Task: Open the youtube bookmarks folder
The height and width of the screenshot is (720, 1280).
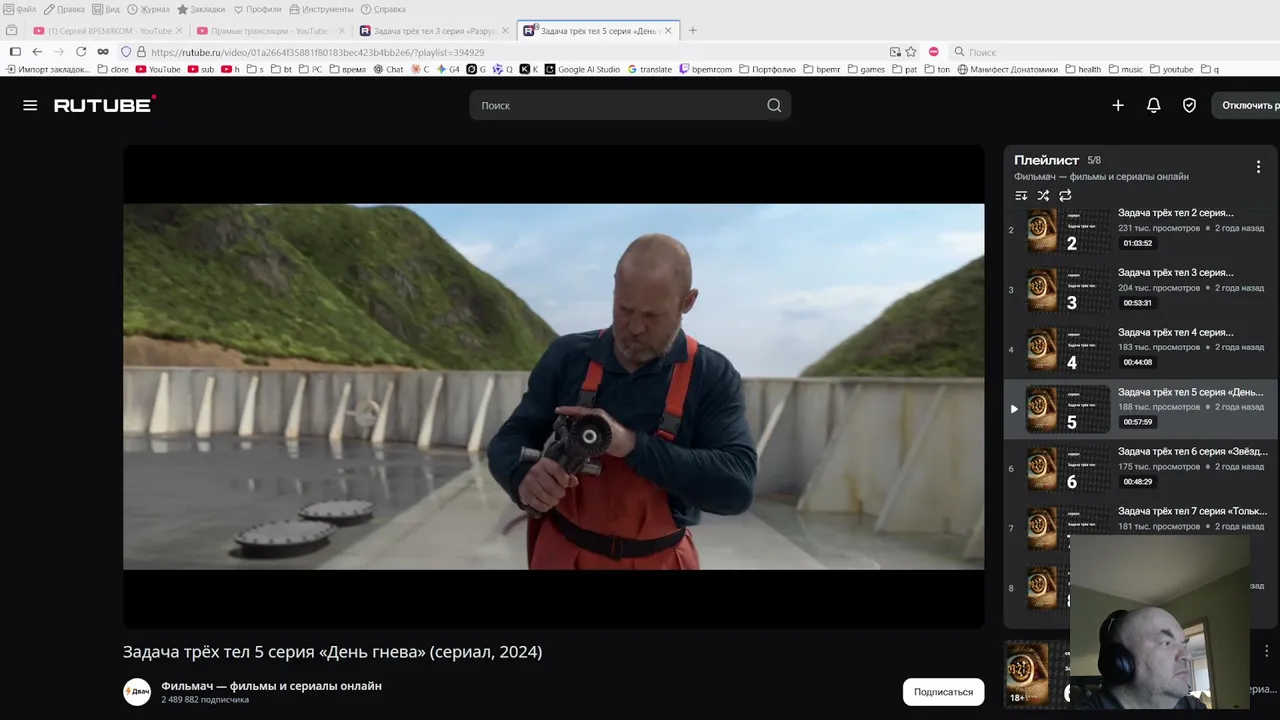Action: coord(1171,70)
